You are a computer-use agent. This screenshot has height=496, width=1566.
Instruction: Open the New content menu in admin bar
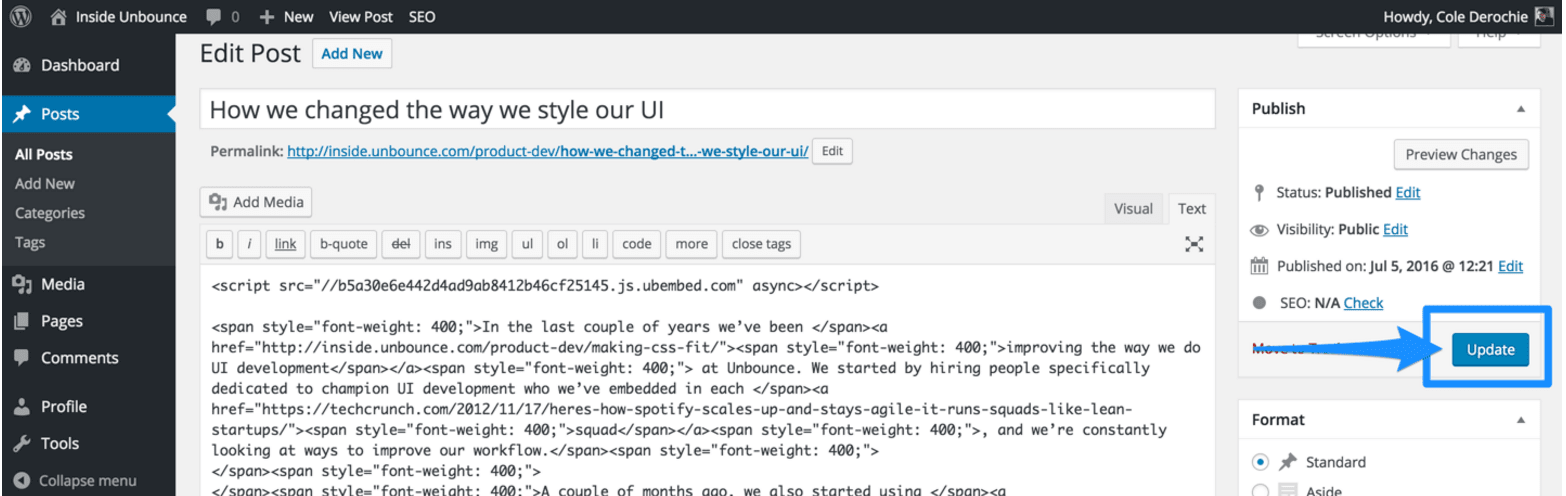[x=286, y=17]
